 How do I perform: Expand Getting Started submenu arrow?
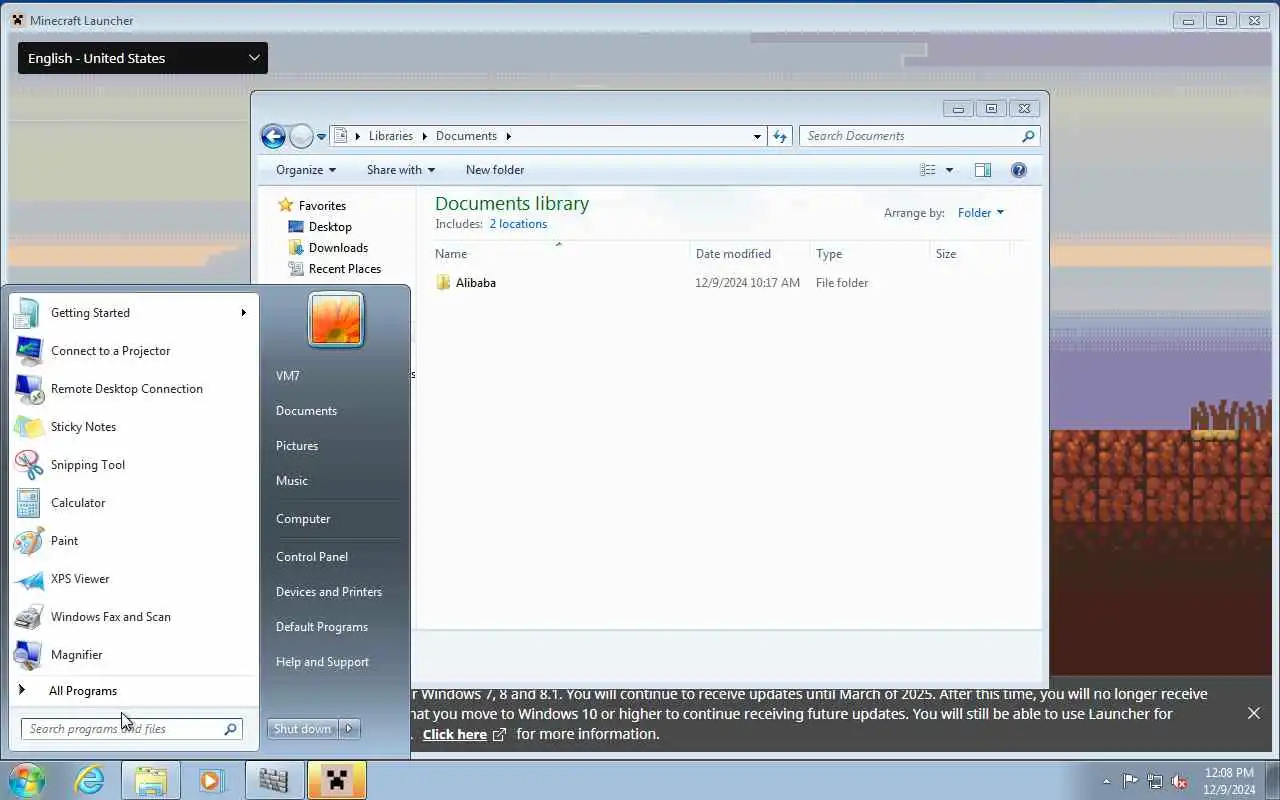[x=243, y=313]
